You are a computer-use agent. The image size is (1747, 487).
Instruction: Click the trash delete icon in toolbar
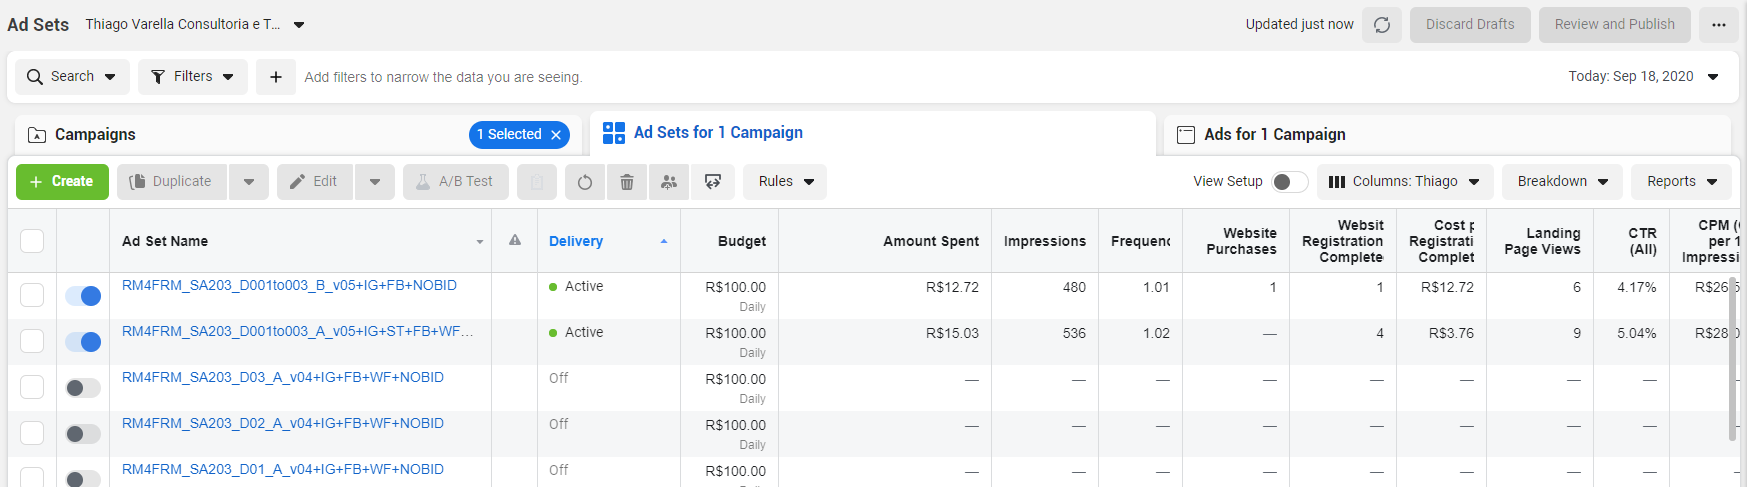click(x=627, y=182)
